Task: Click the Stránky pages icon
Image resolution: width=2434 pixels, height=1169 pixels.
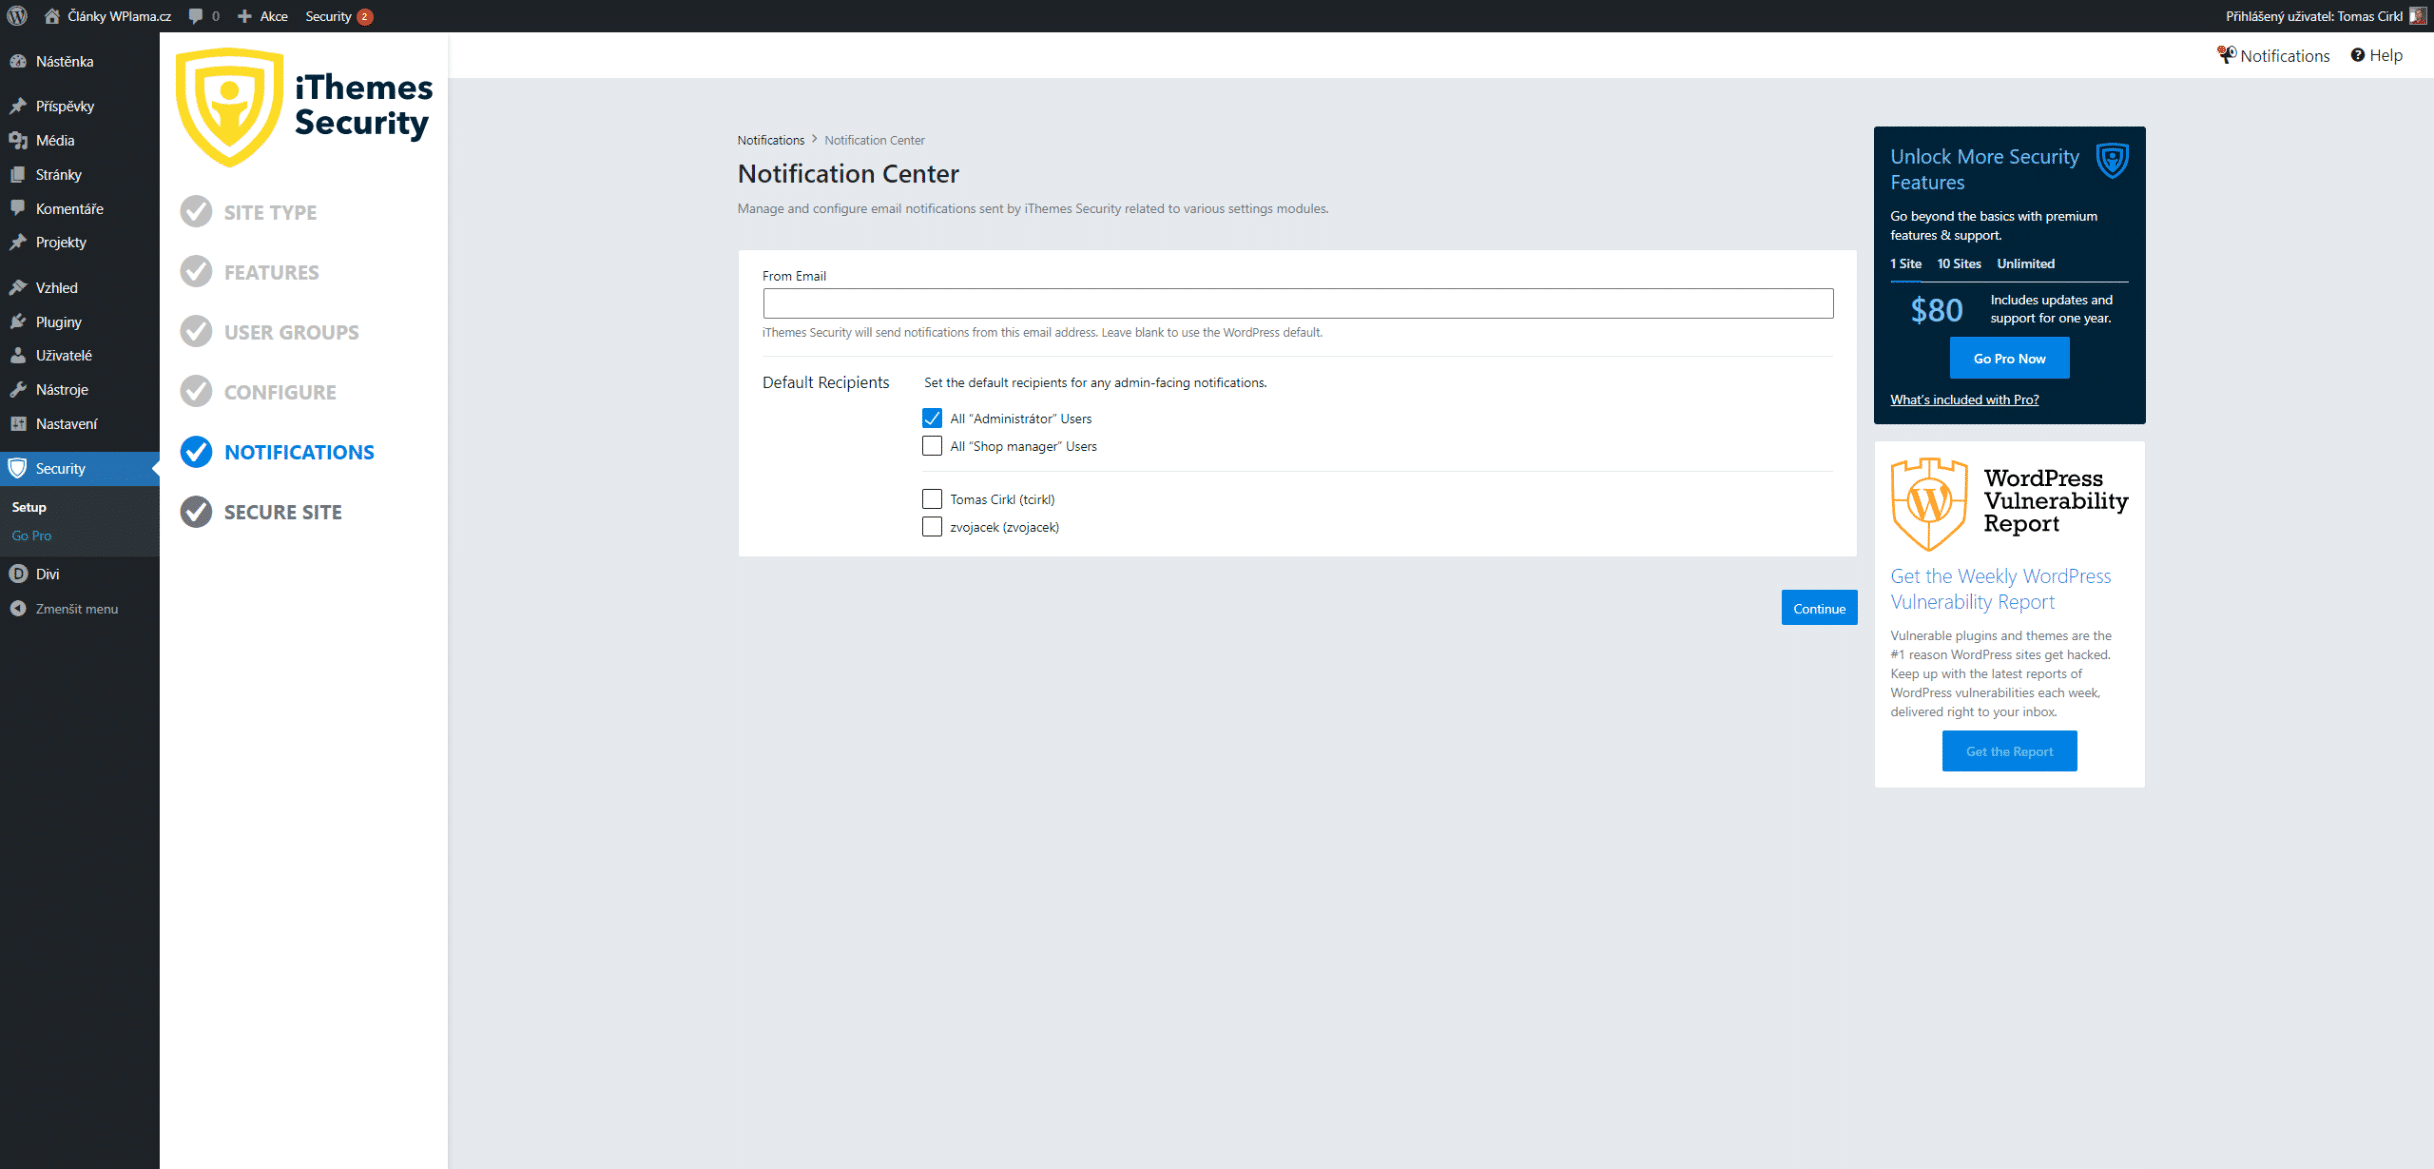Action: click(18, 174)
